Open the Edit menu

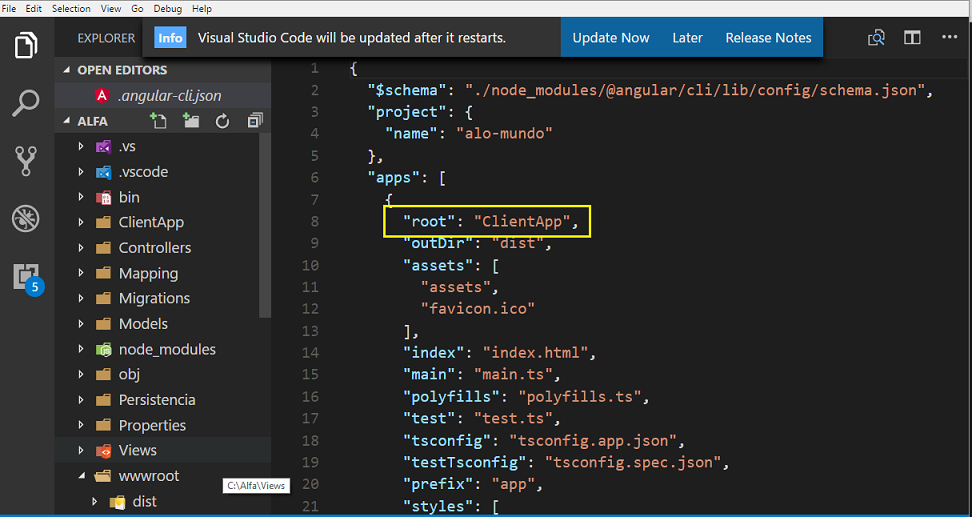(x=33, y=9)
